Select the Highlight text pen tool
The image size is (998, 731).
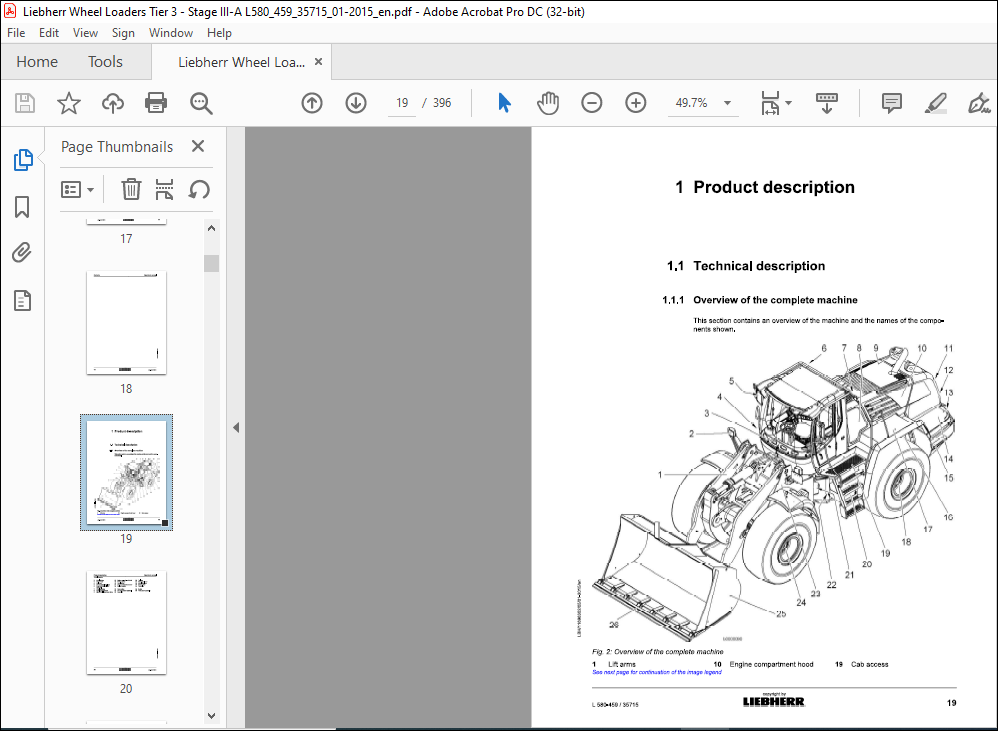click(x=936, y=103)
